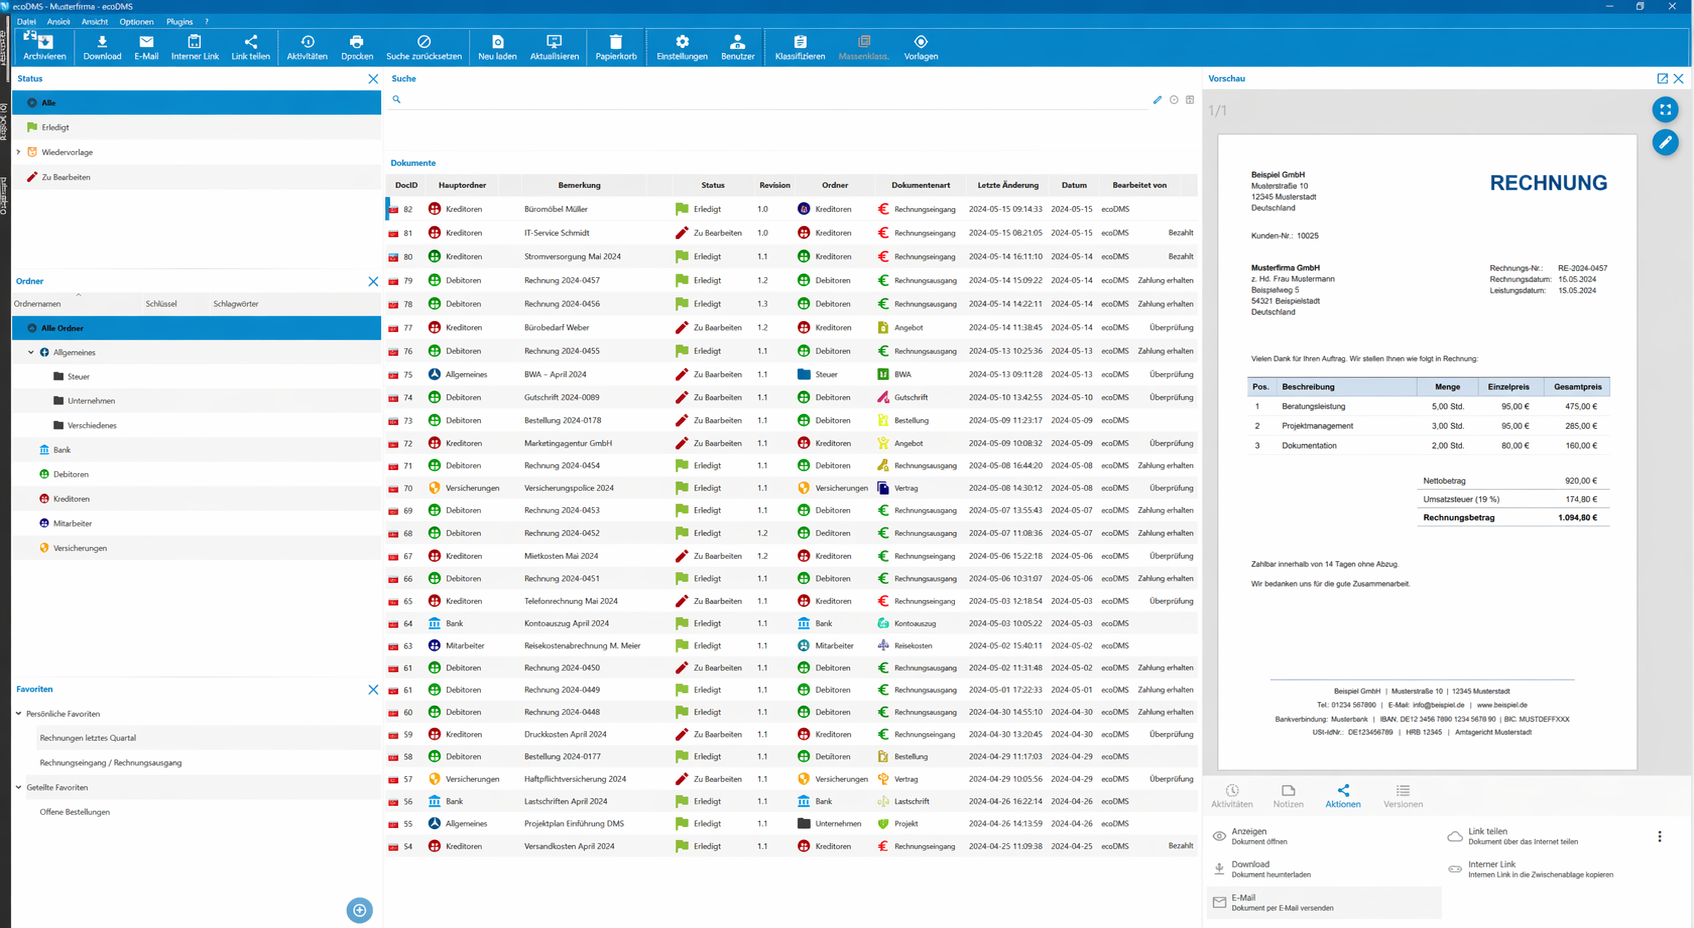Click the search input field

tap(770, 100)
